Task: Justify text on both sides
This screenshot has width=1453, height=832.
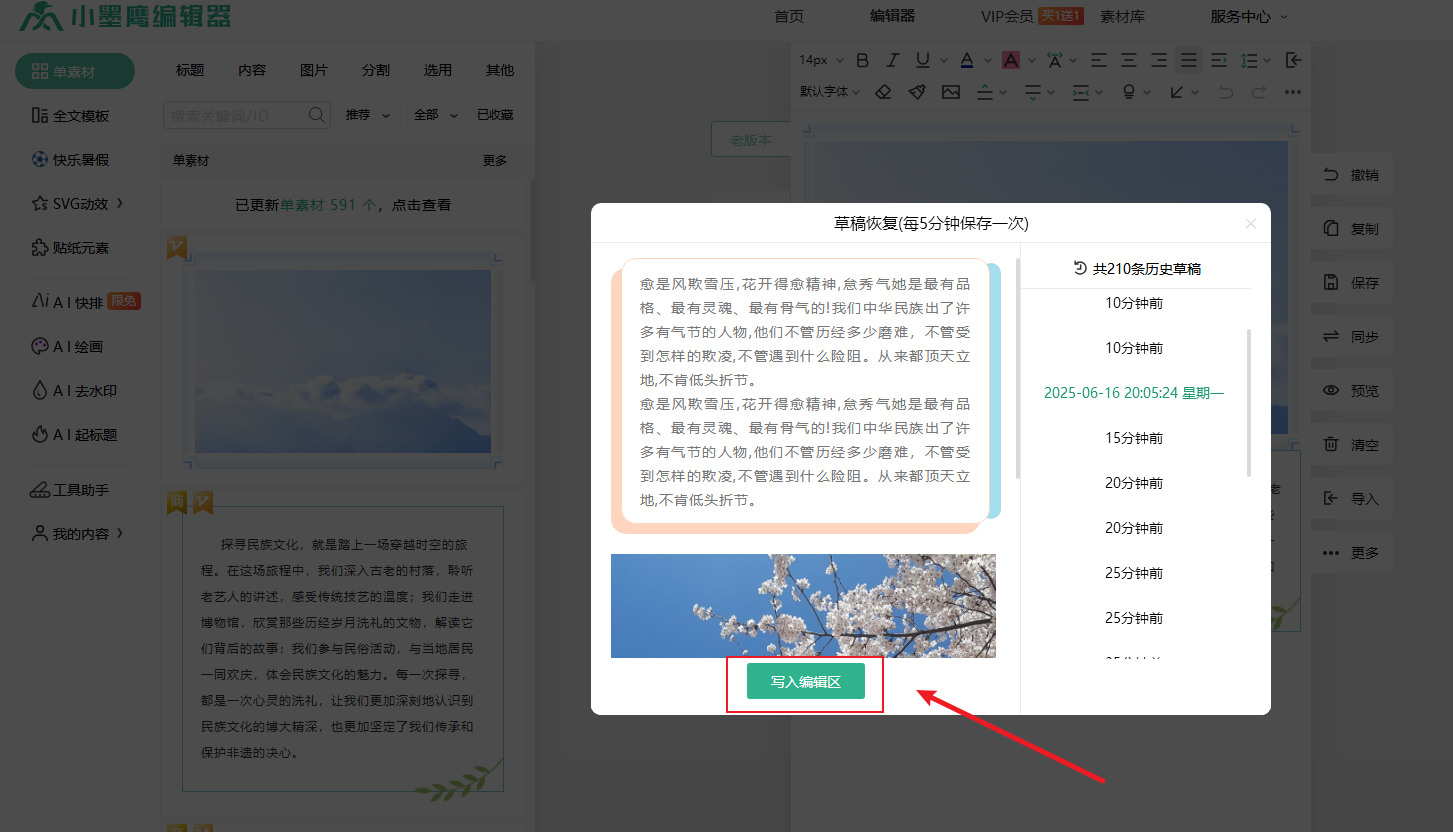Action: click(x=1188, y=60)
